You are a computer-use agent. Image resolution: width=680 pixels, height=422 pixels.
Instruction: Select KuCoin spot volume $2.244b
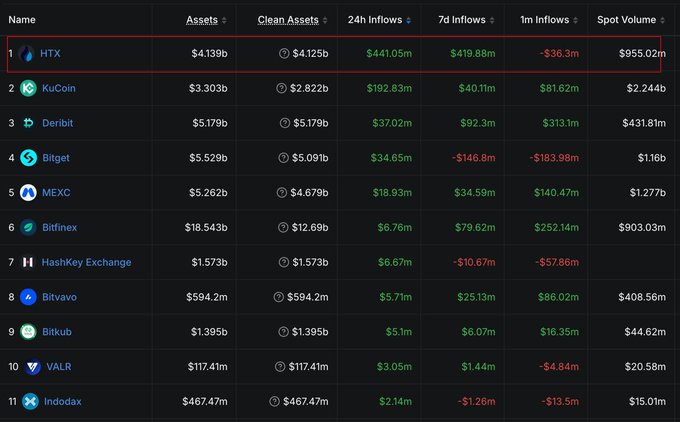tap(646, 88)
